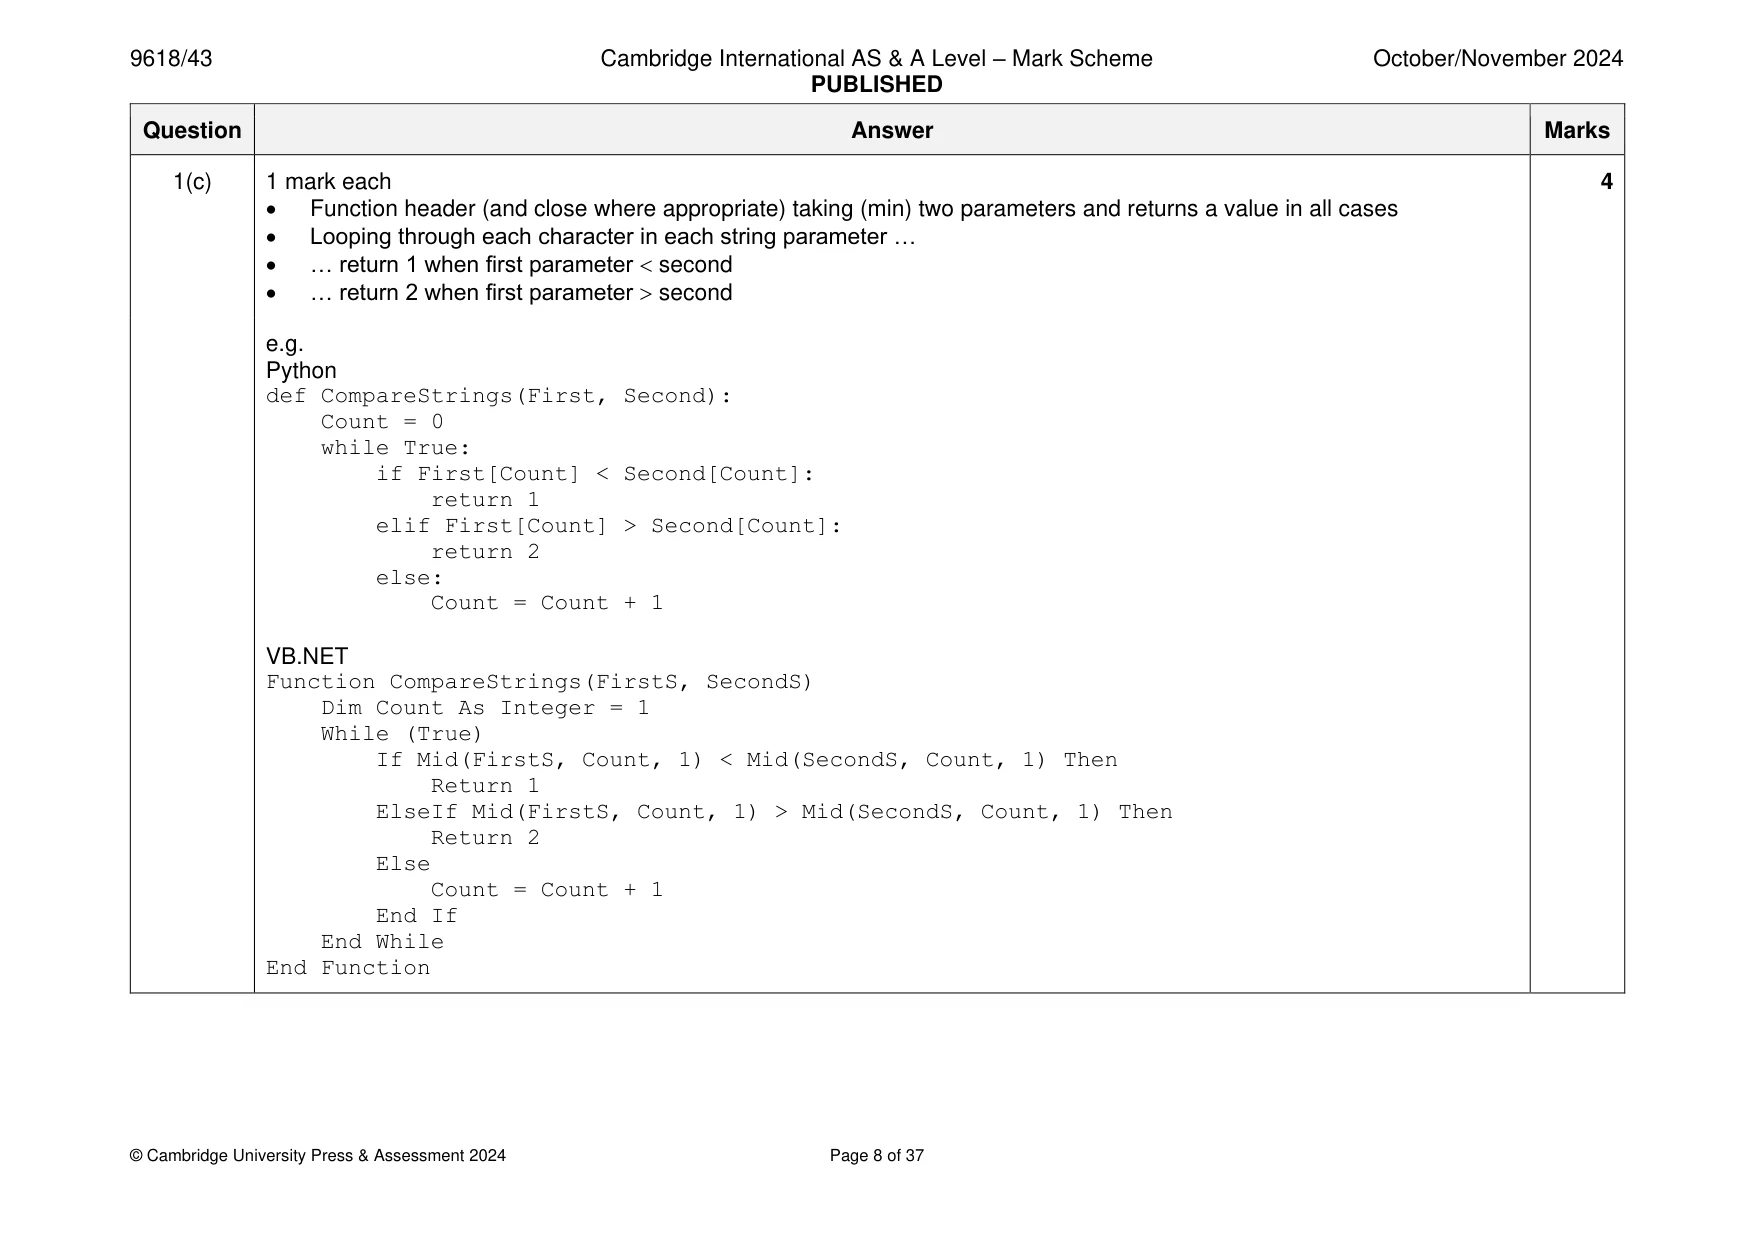Click the 'Answer' column header
The image size is (1754, 1241).
point(892,131)
